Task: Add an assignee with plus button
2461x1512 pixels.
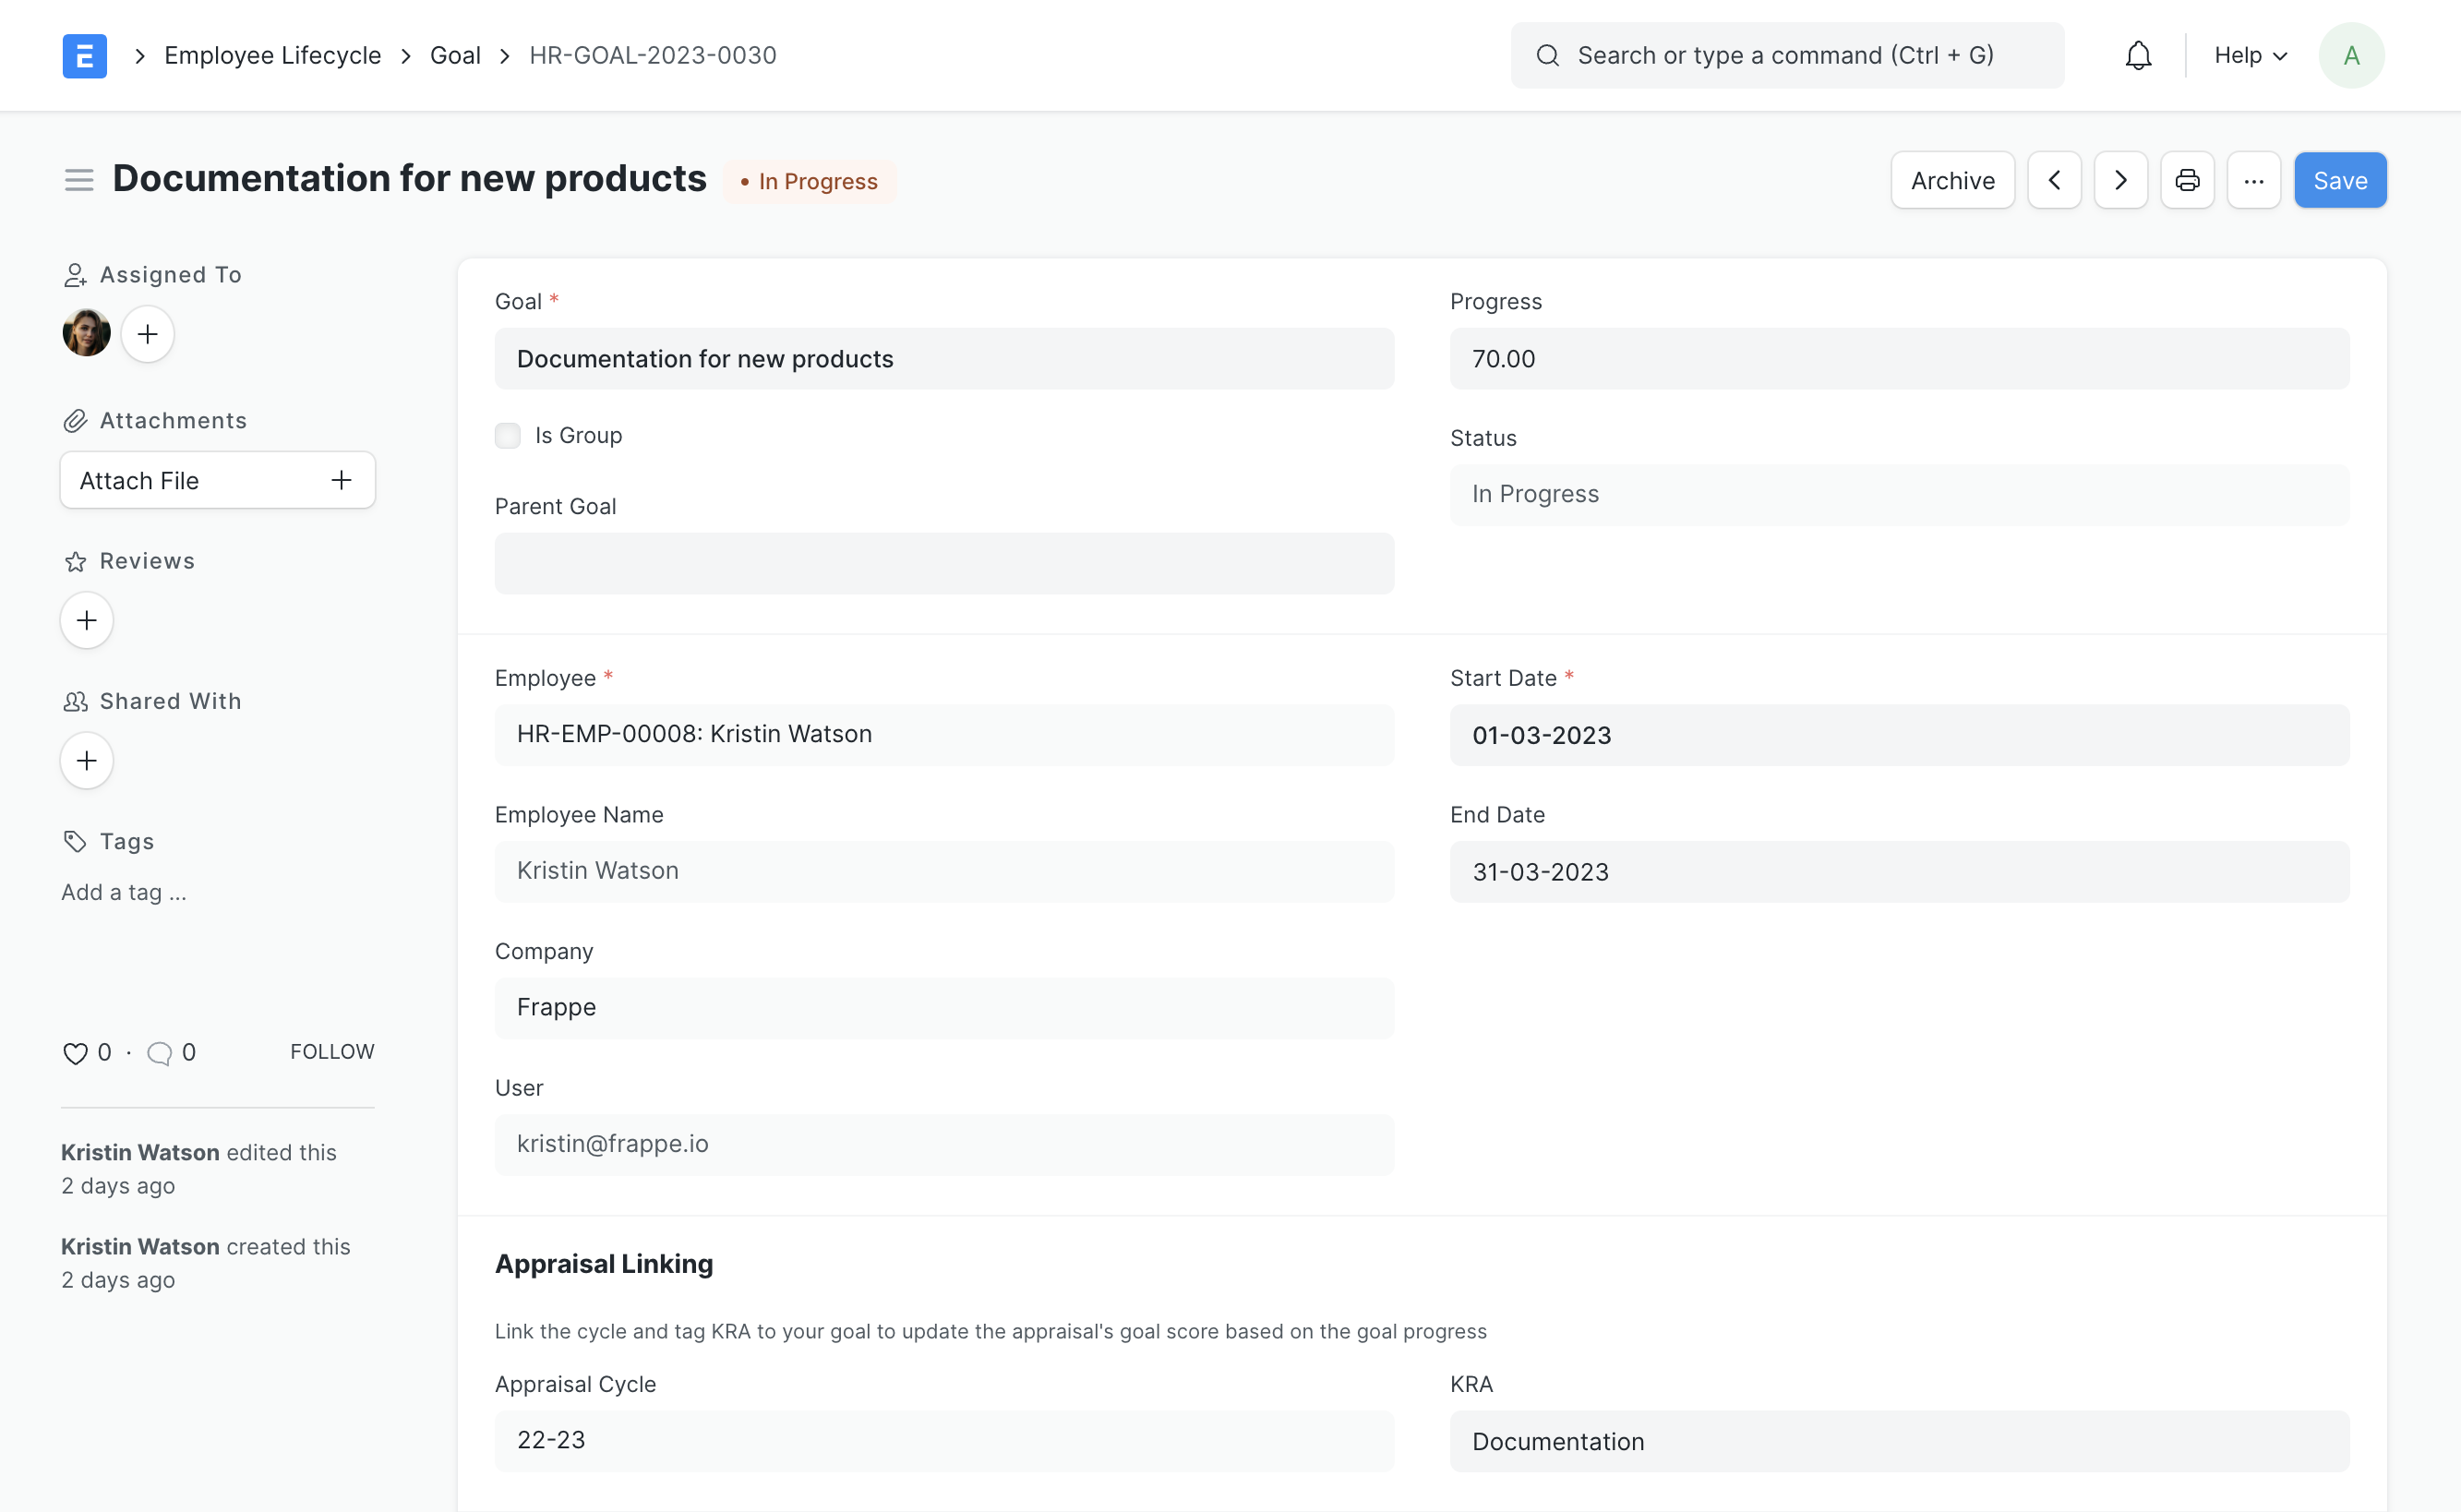Action: point(147,334)
